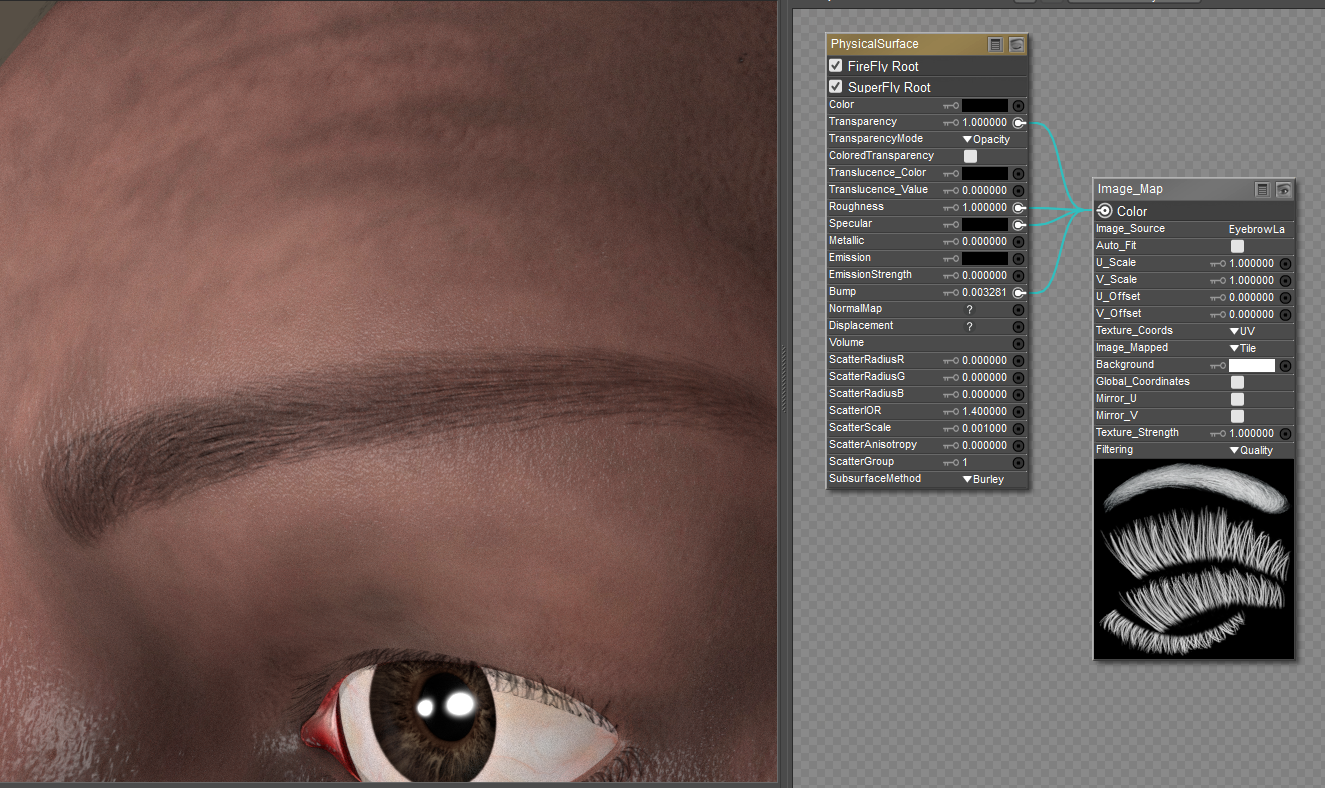This screenshot has height=788, width=1325.
Task: Click the Transparency input connector plug
Action: pyautogui.click(x=1018, y=122)
